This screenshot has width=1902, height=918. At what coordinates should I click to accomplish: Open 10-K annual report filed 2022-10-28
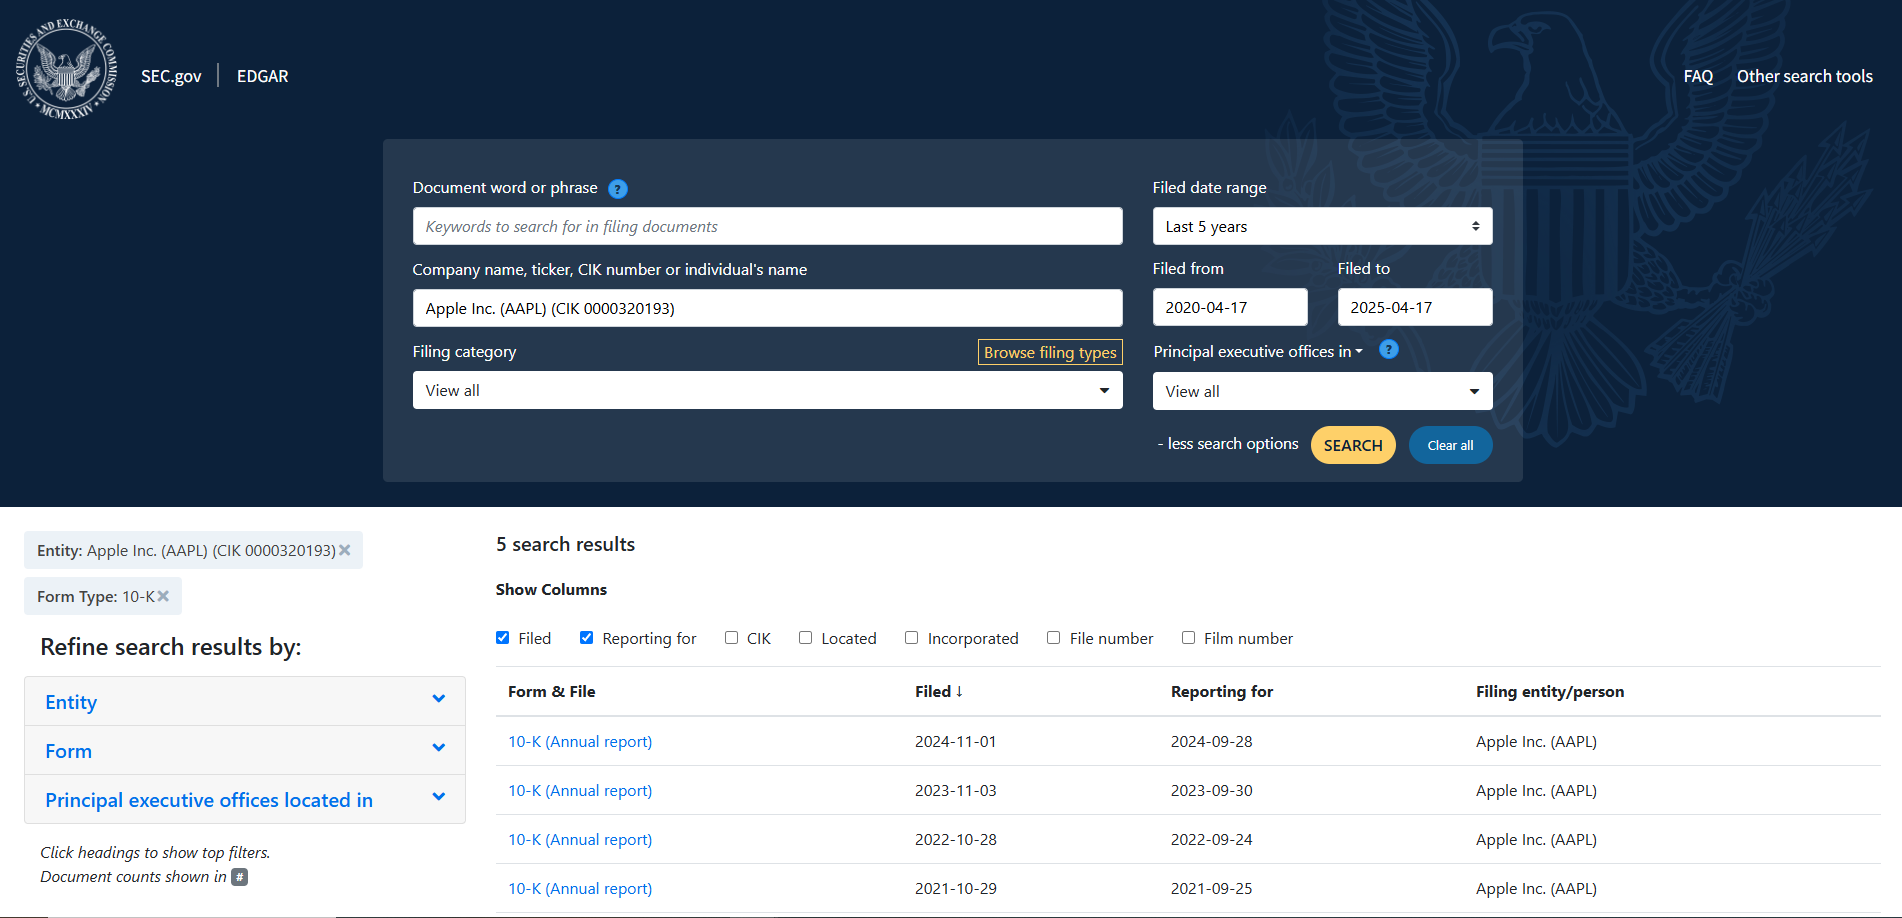(x=580, y=839)
